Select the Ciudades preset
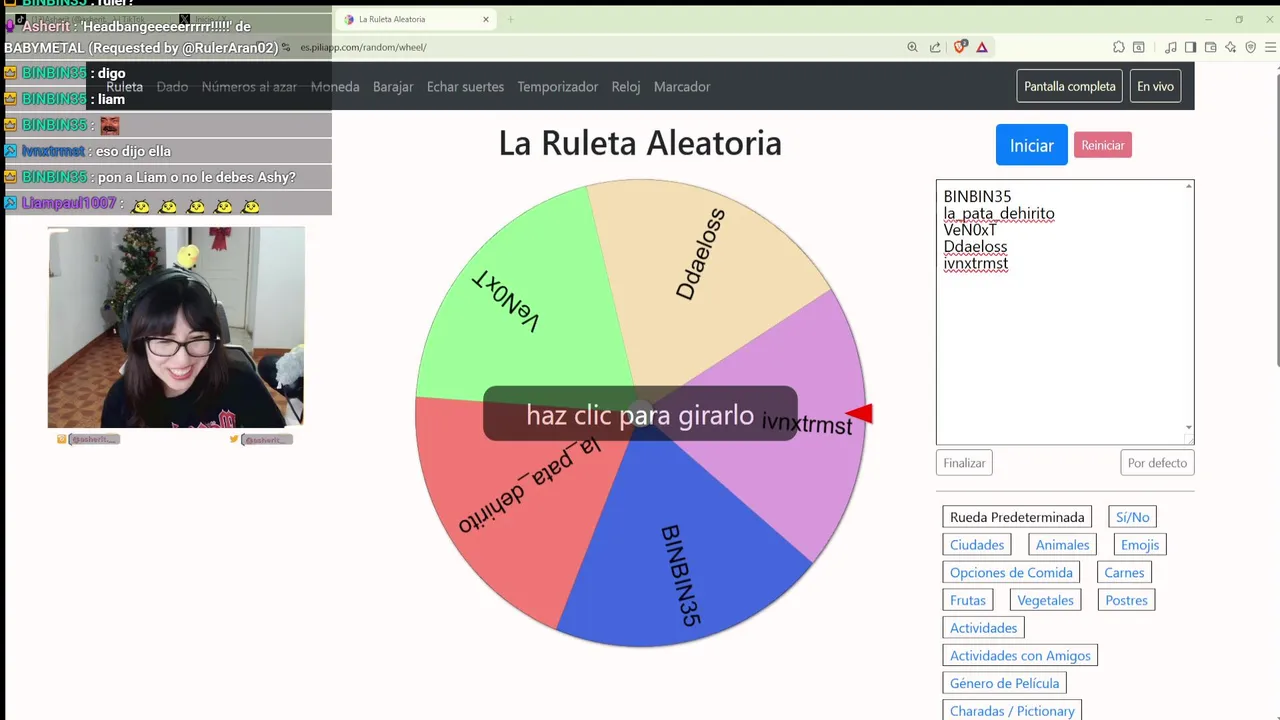1280x720 pixels. coord(977,545)
